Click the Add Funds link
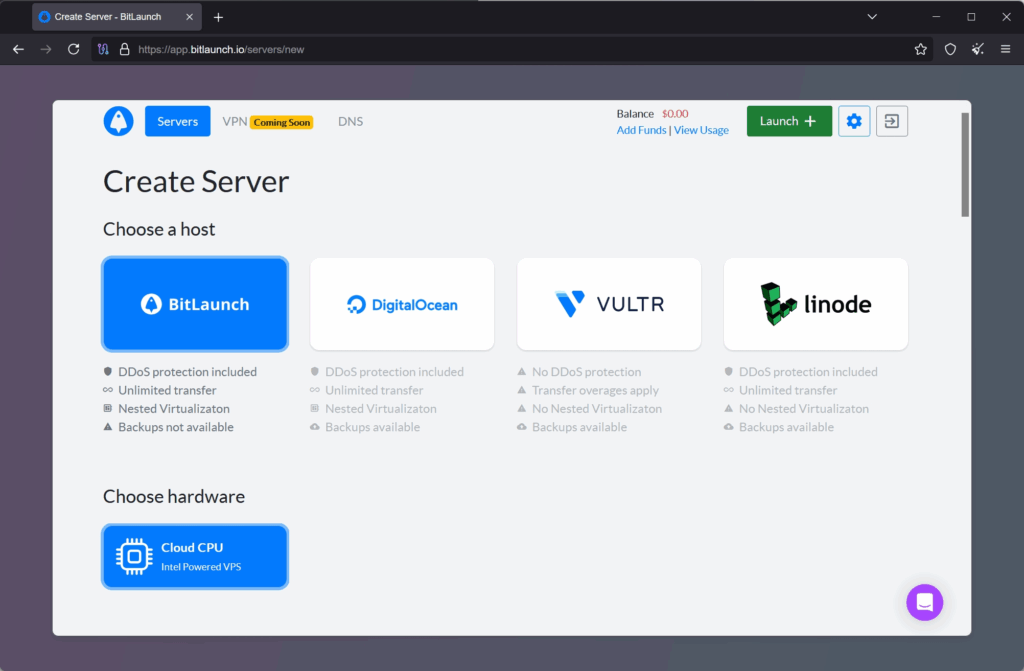 (641, 130)
